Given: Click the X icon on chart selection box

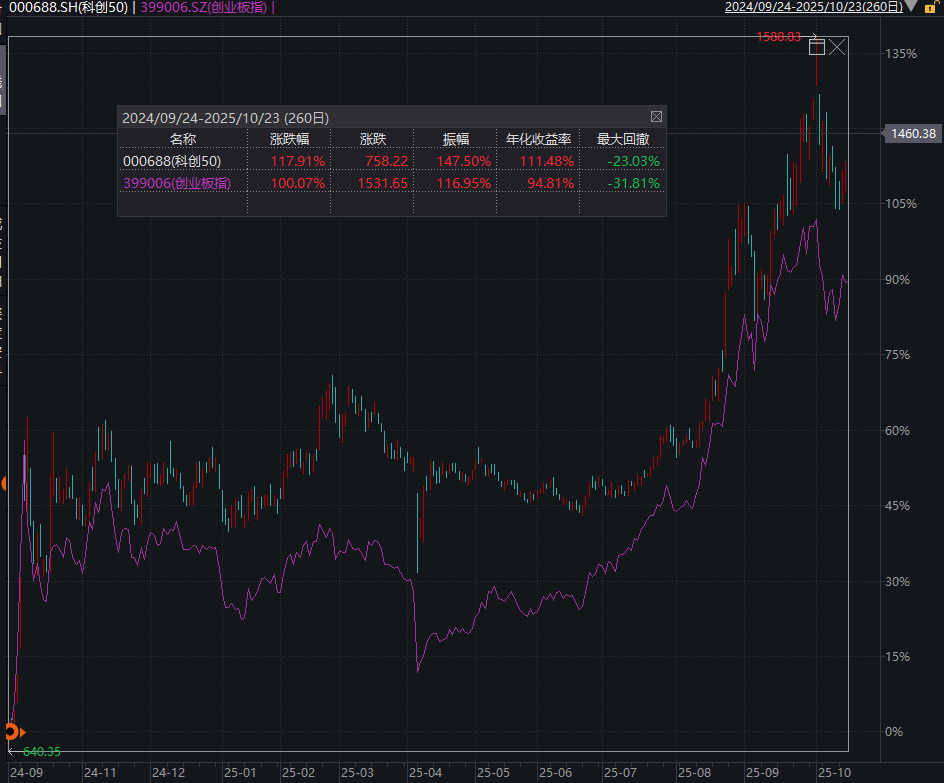Looking at the screenshot, I should pyautogui.click(x=838, y=46).
